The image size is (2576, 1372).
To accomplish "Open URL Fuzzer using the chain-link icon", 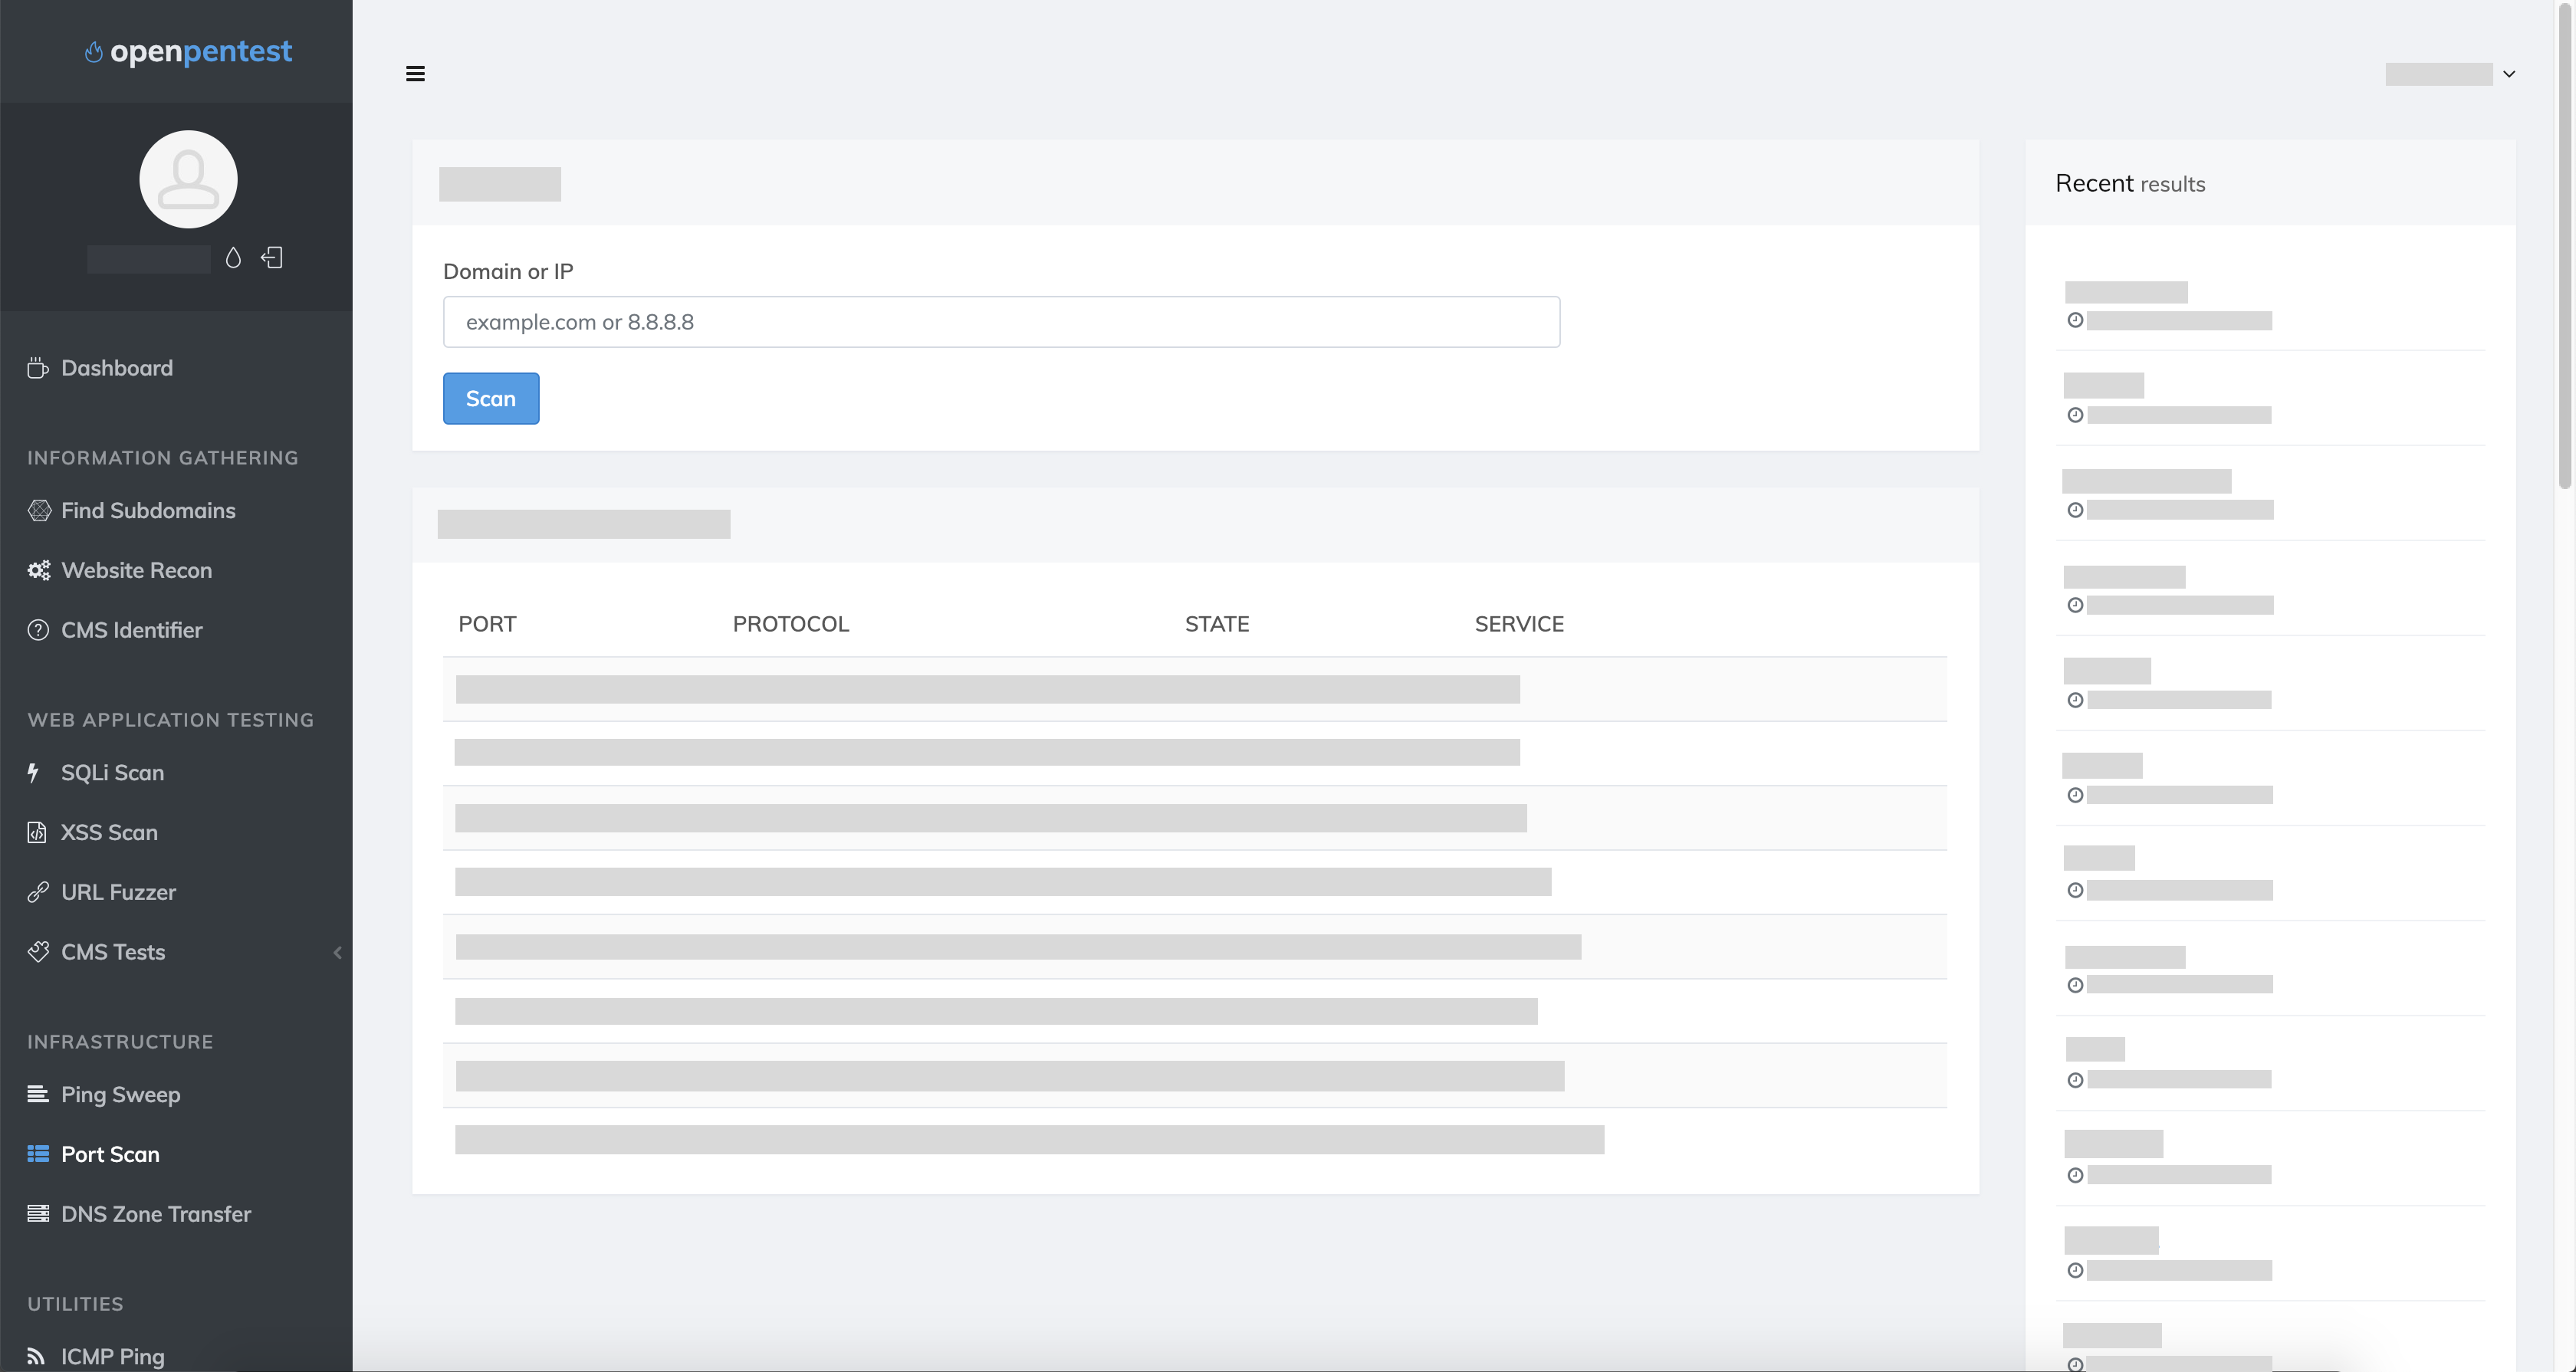I will [39, 891].
